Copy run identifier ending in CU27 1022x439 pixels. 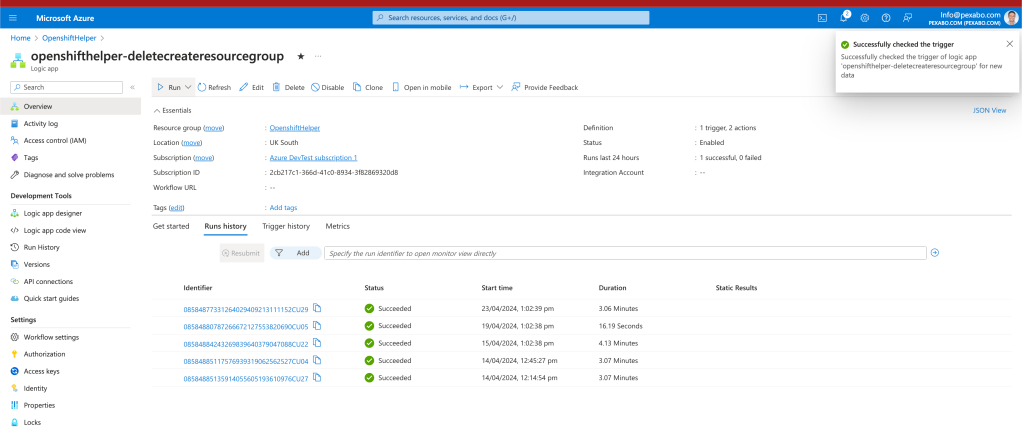(317, 376)
